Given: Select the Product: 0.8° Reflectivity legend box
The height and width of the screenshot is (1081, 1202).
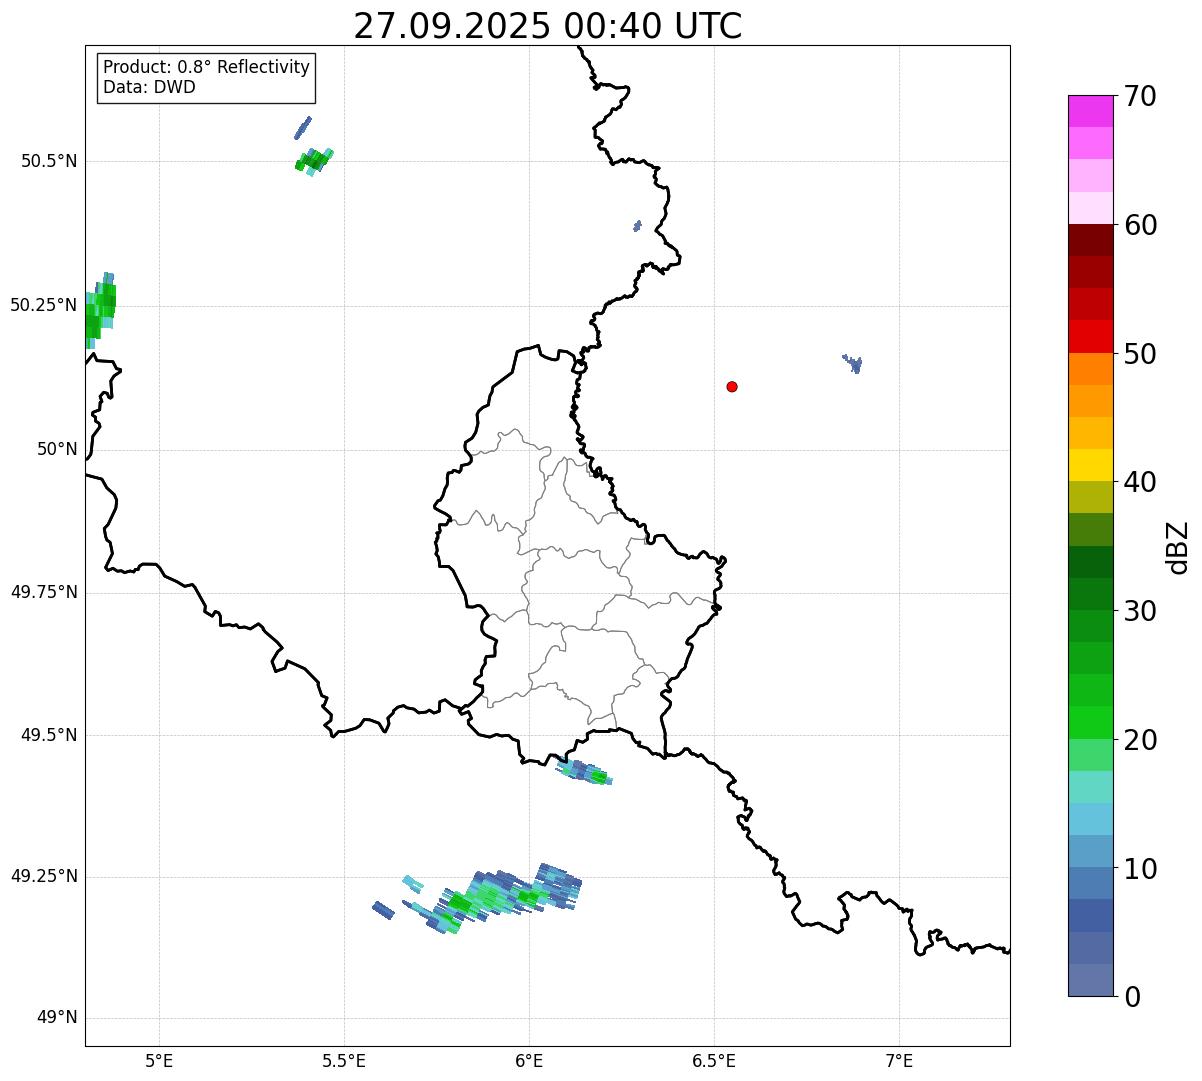Looking at the screenshot, I should [207, 77].
